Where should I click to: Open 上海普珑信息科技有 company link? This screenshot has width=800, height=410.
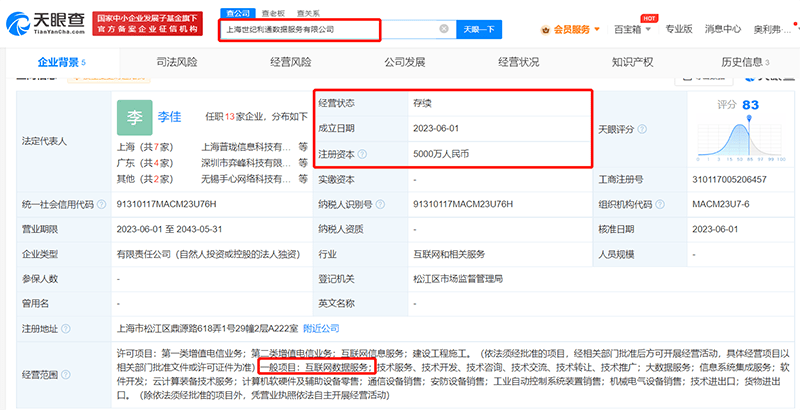246,147
